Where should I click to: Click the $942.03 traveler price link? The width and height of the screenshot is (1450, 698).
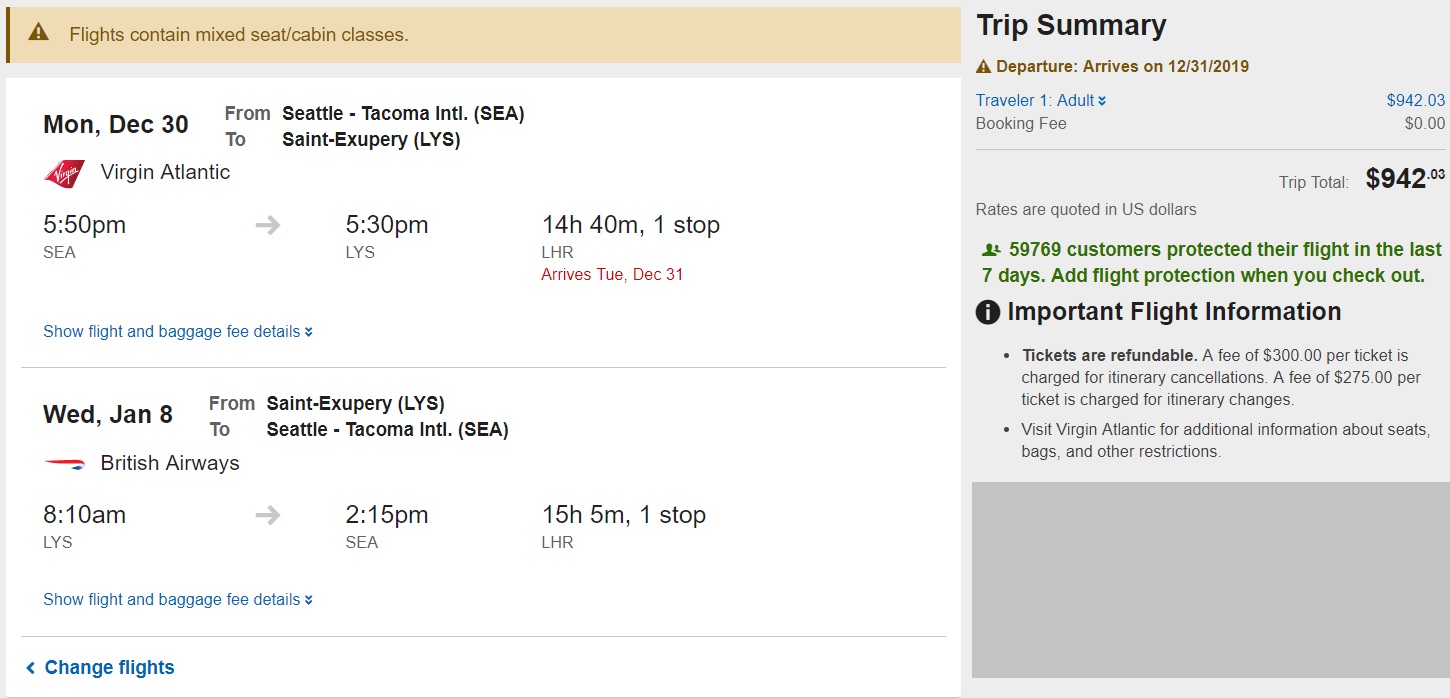click(x=1415, y=101)
